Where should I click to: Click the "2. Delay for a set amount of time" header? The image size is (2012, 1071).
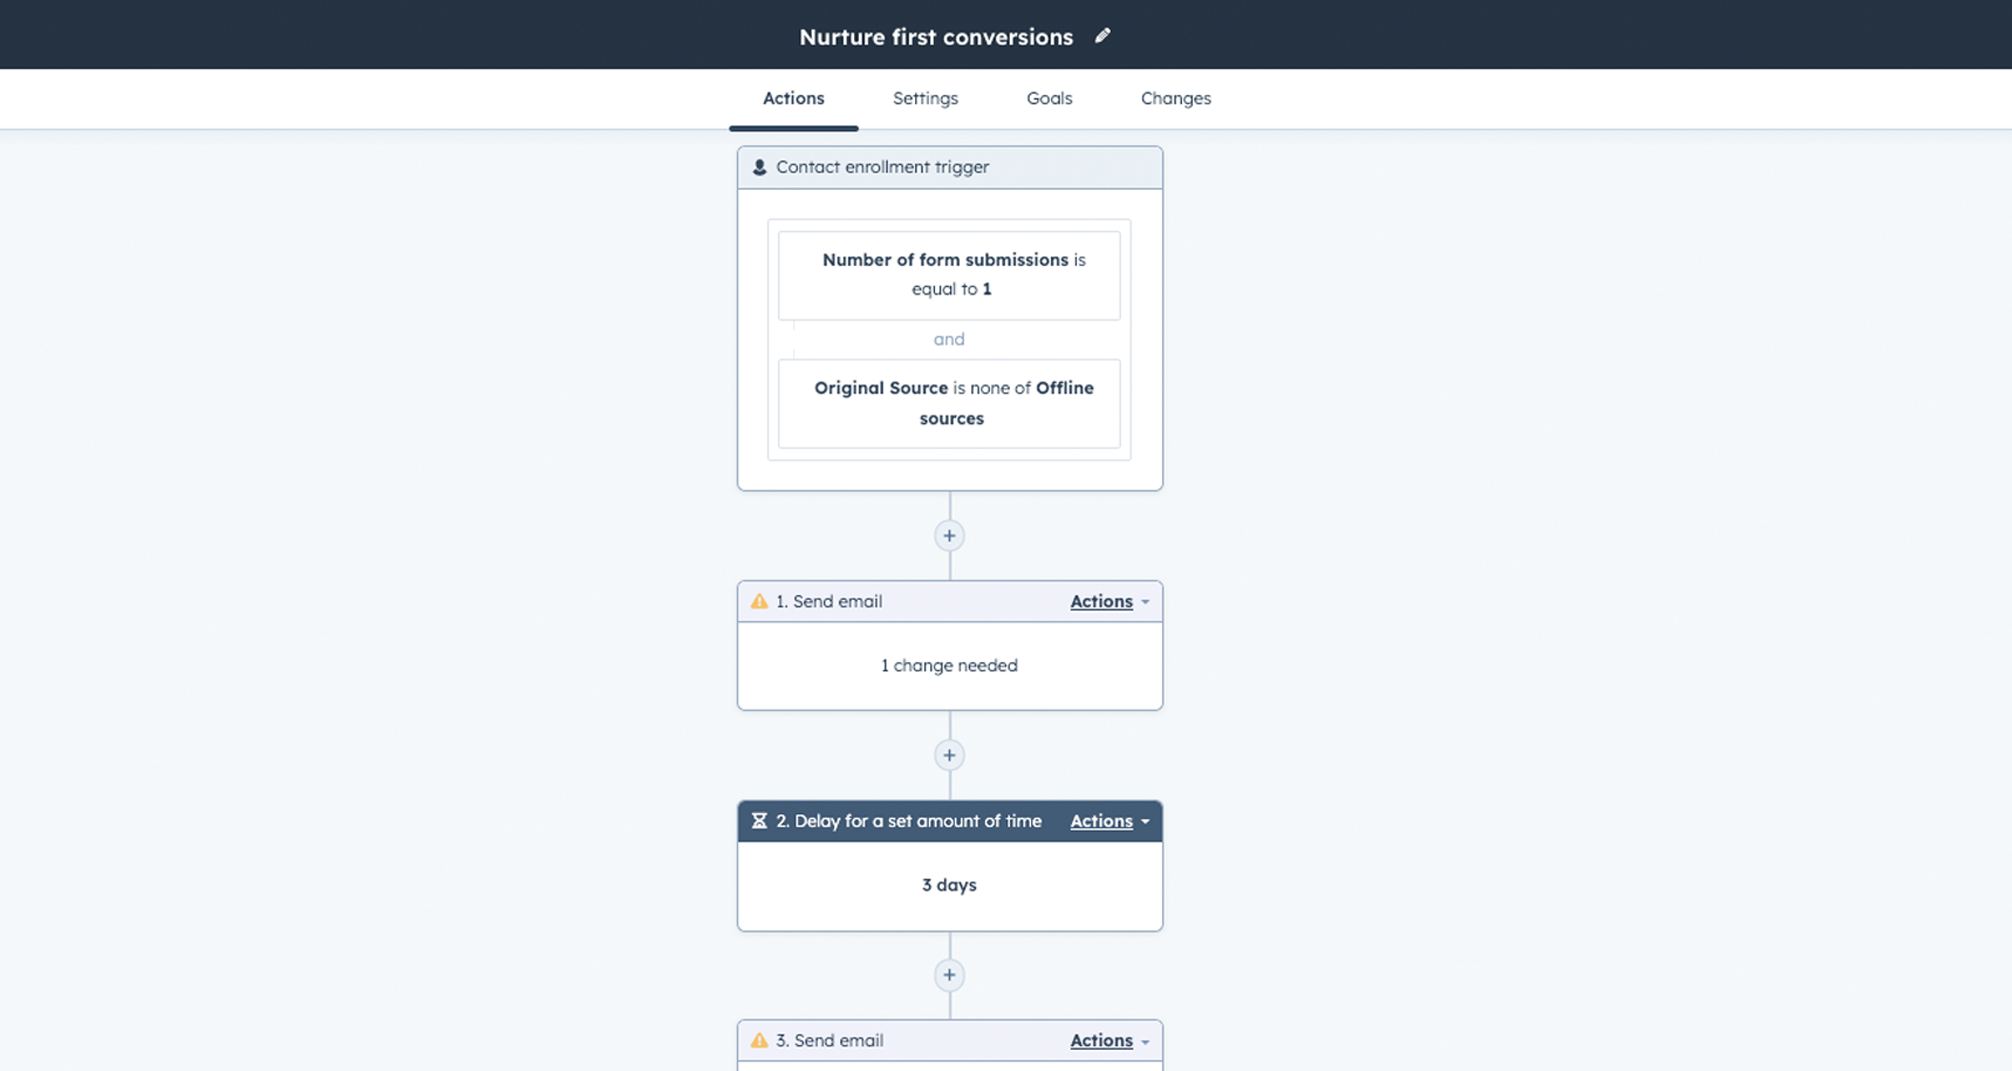tap(908, 820)
